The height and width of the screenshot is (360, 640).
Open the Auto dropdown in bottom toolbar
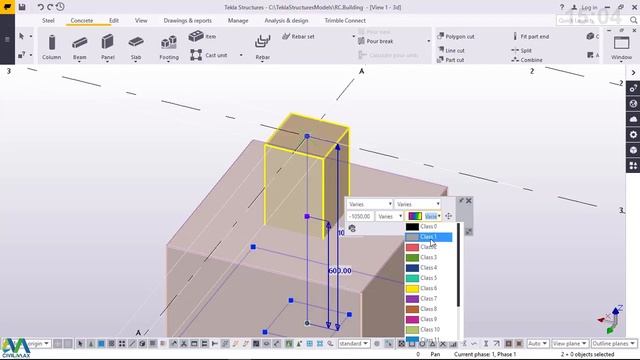coord(537,344)
